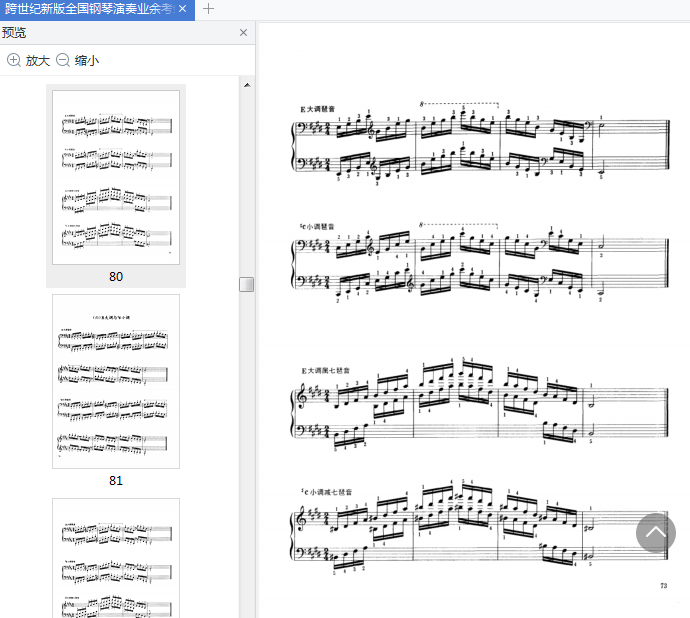This screenshot has height=618, width=690.
Task: Click the thumbnail scrollbar up arrow
Action: (x=247, y=85)
